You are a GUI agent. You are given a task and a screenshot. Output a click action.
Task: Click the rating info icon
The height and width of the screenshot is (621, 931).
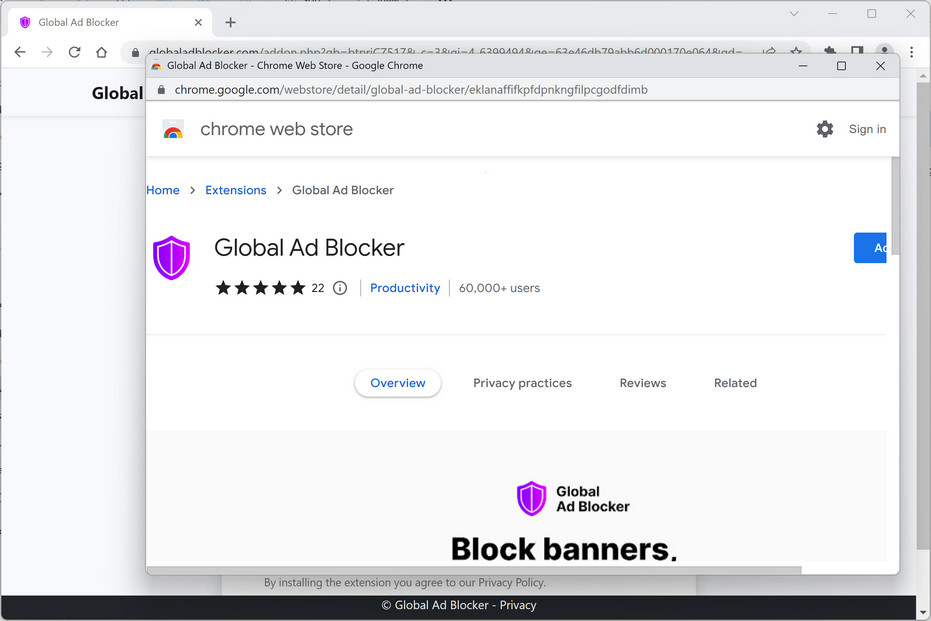coord(340,288)
